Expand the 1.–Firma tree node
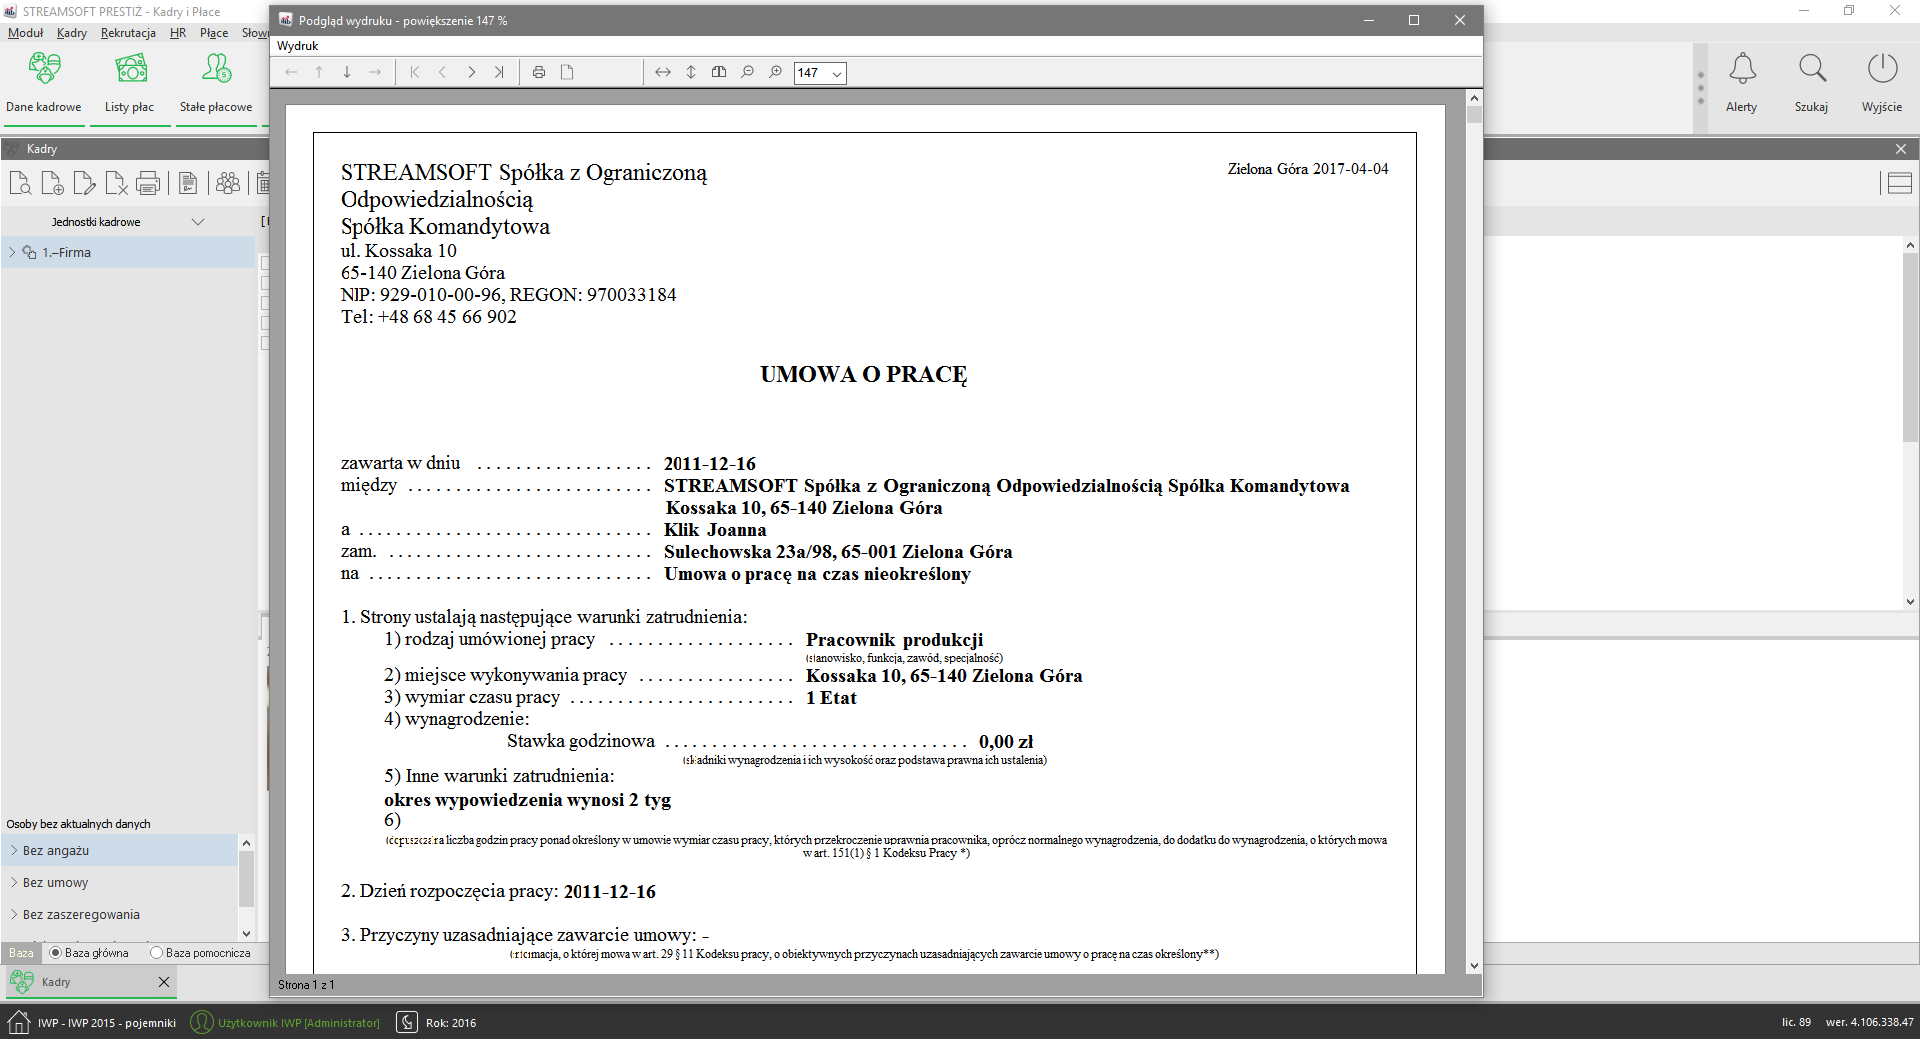This screenshot has height=1039, width=1920. pos(12,253)
